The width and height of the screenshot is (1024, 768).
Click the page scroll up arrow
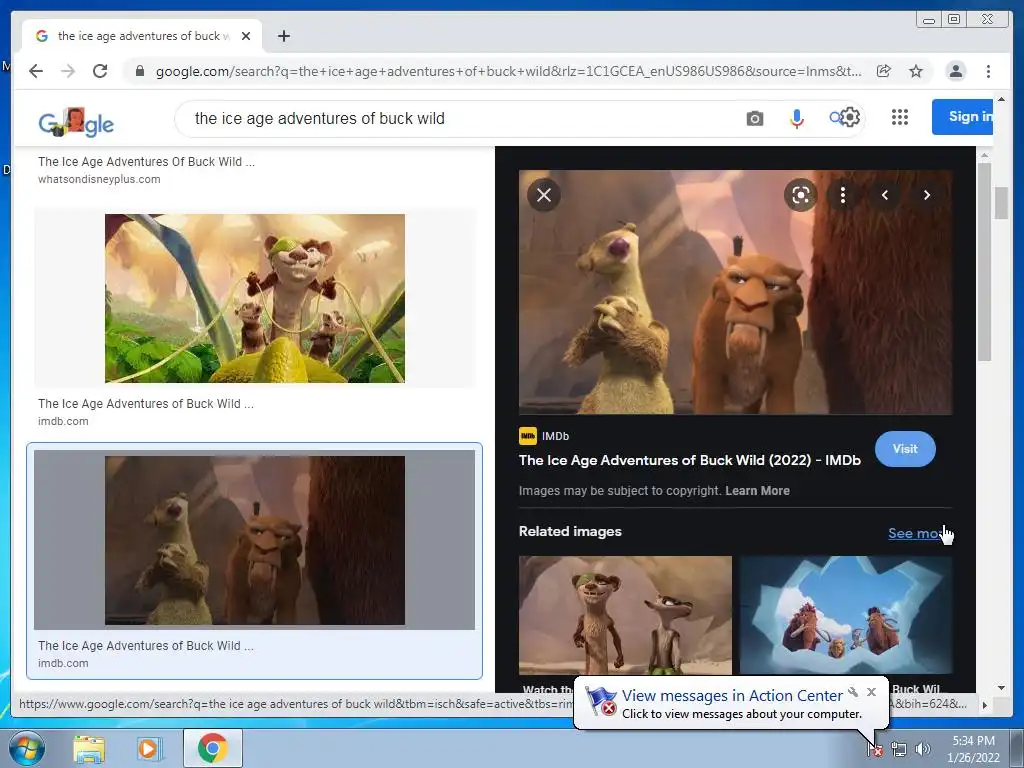(x=1001, y=99)
